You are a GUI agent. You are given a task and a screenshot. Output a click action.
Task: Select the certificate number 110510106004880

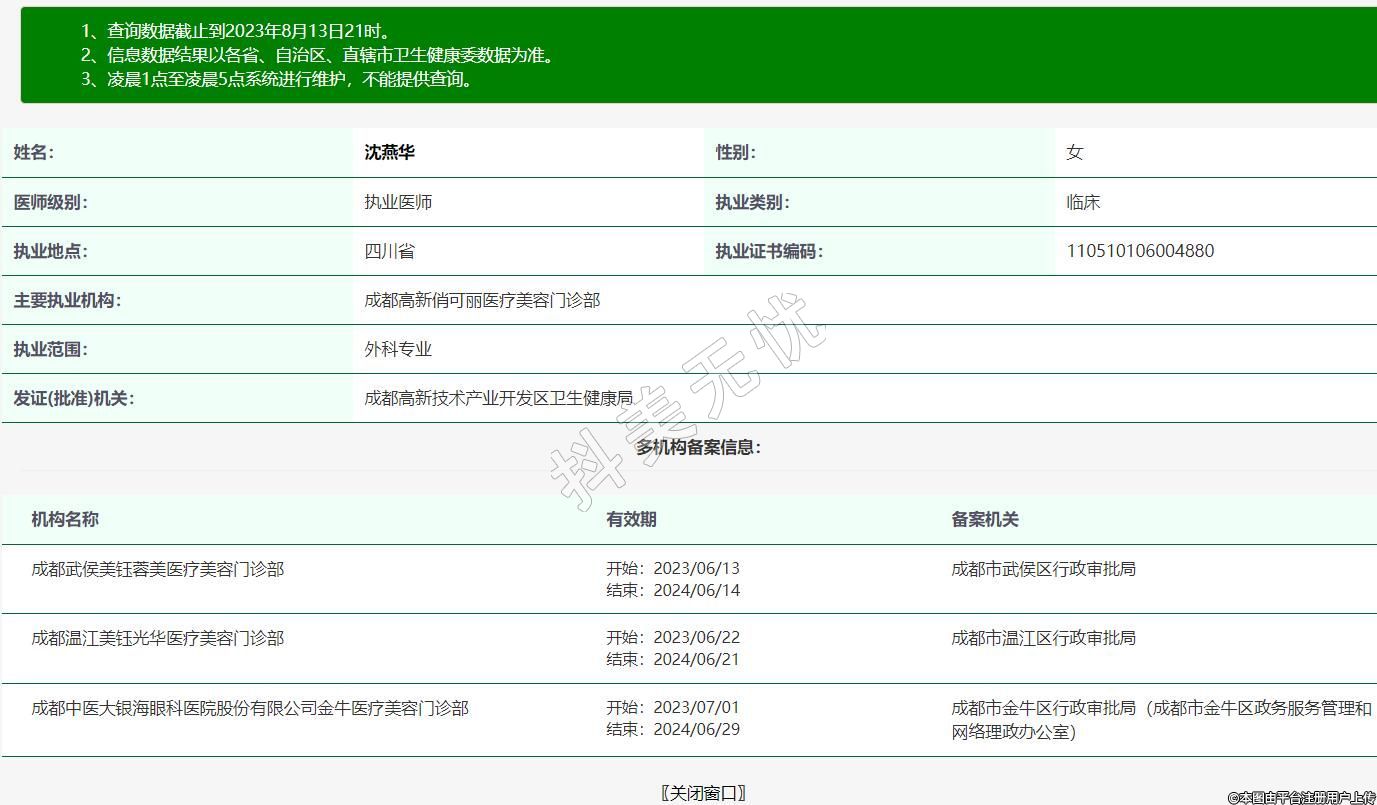[x=1140, y=251]
